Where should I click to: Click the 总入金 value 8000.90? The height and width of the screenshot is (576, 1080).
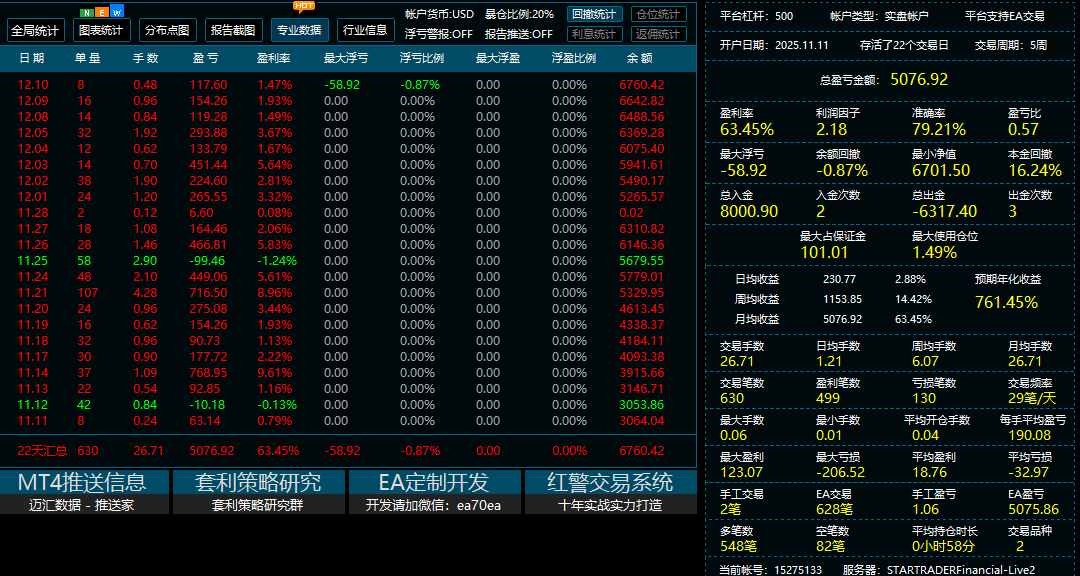(x=749, y=212)
